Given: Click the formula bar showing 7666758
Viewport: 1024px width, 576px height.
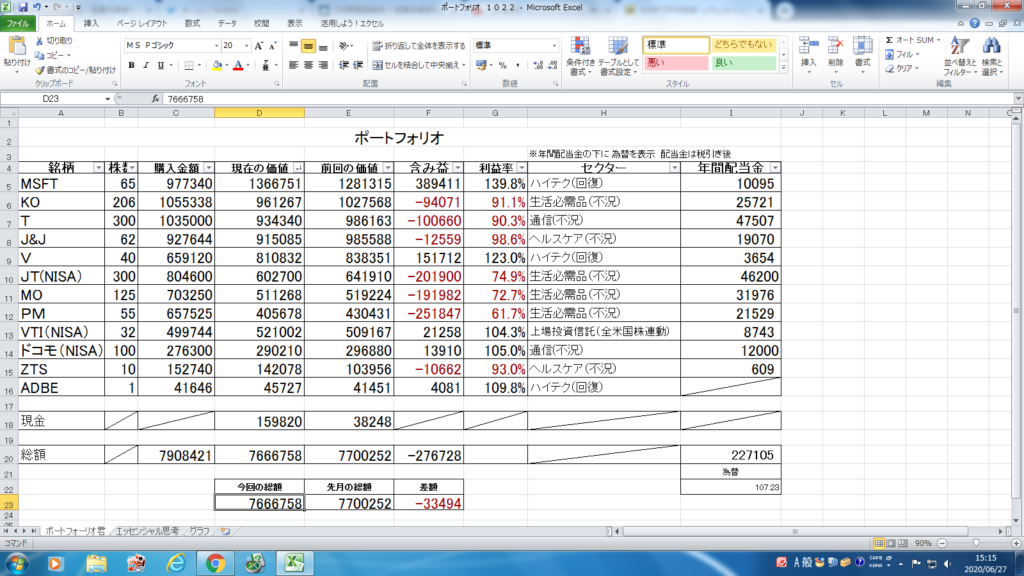Looking at the screenshot, I should tap(588, 99).
